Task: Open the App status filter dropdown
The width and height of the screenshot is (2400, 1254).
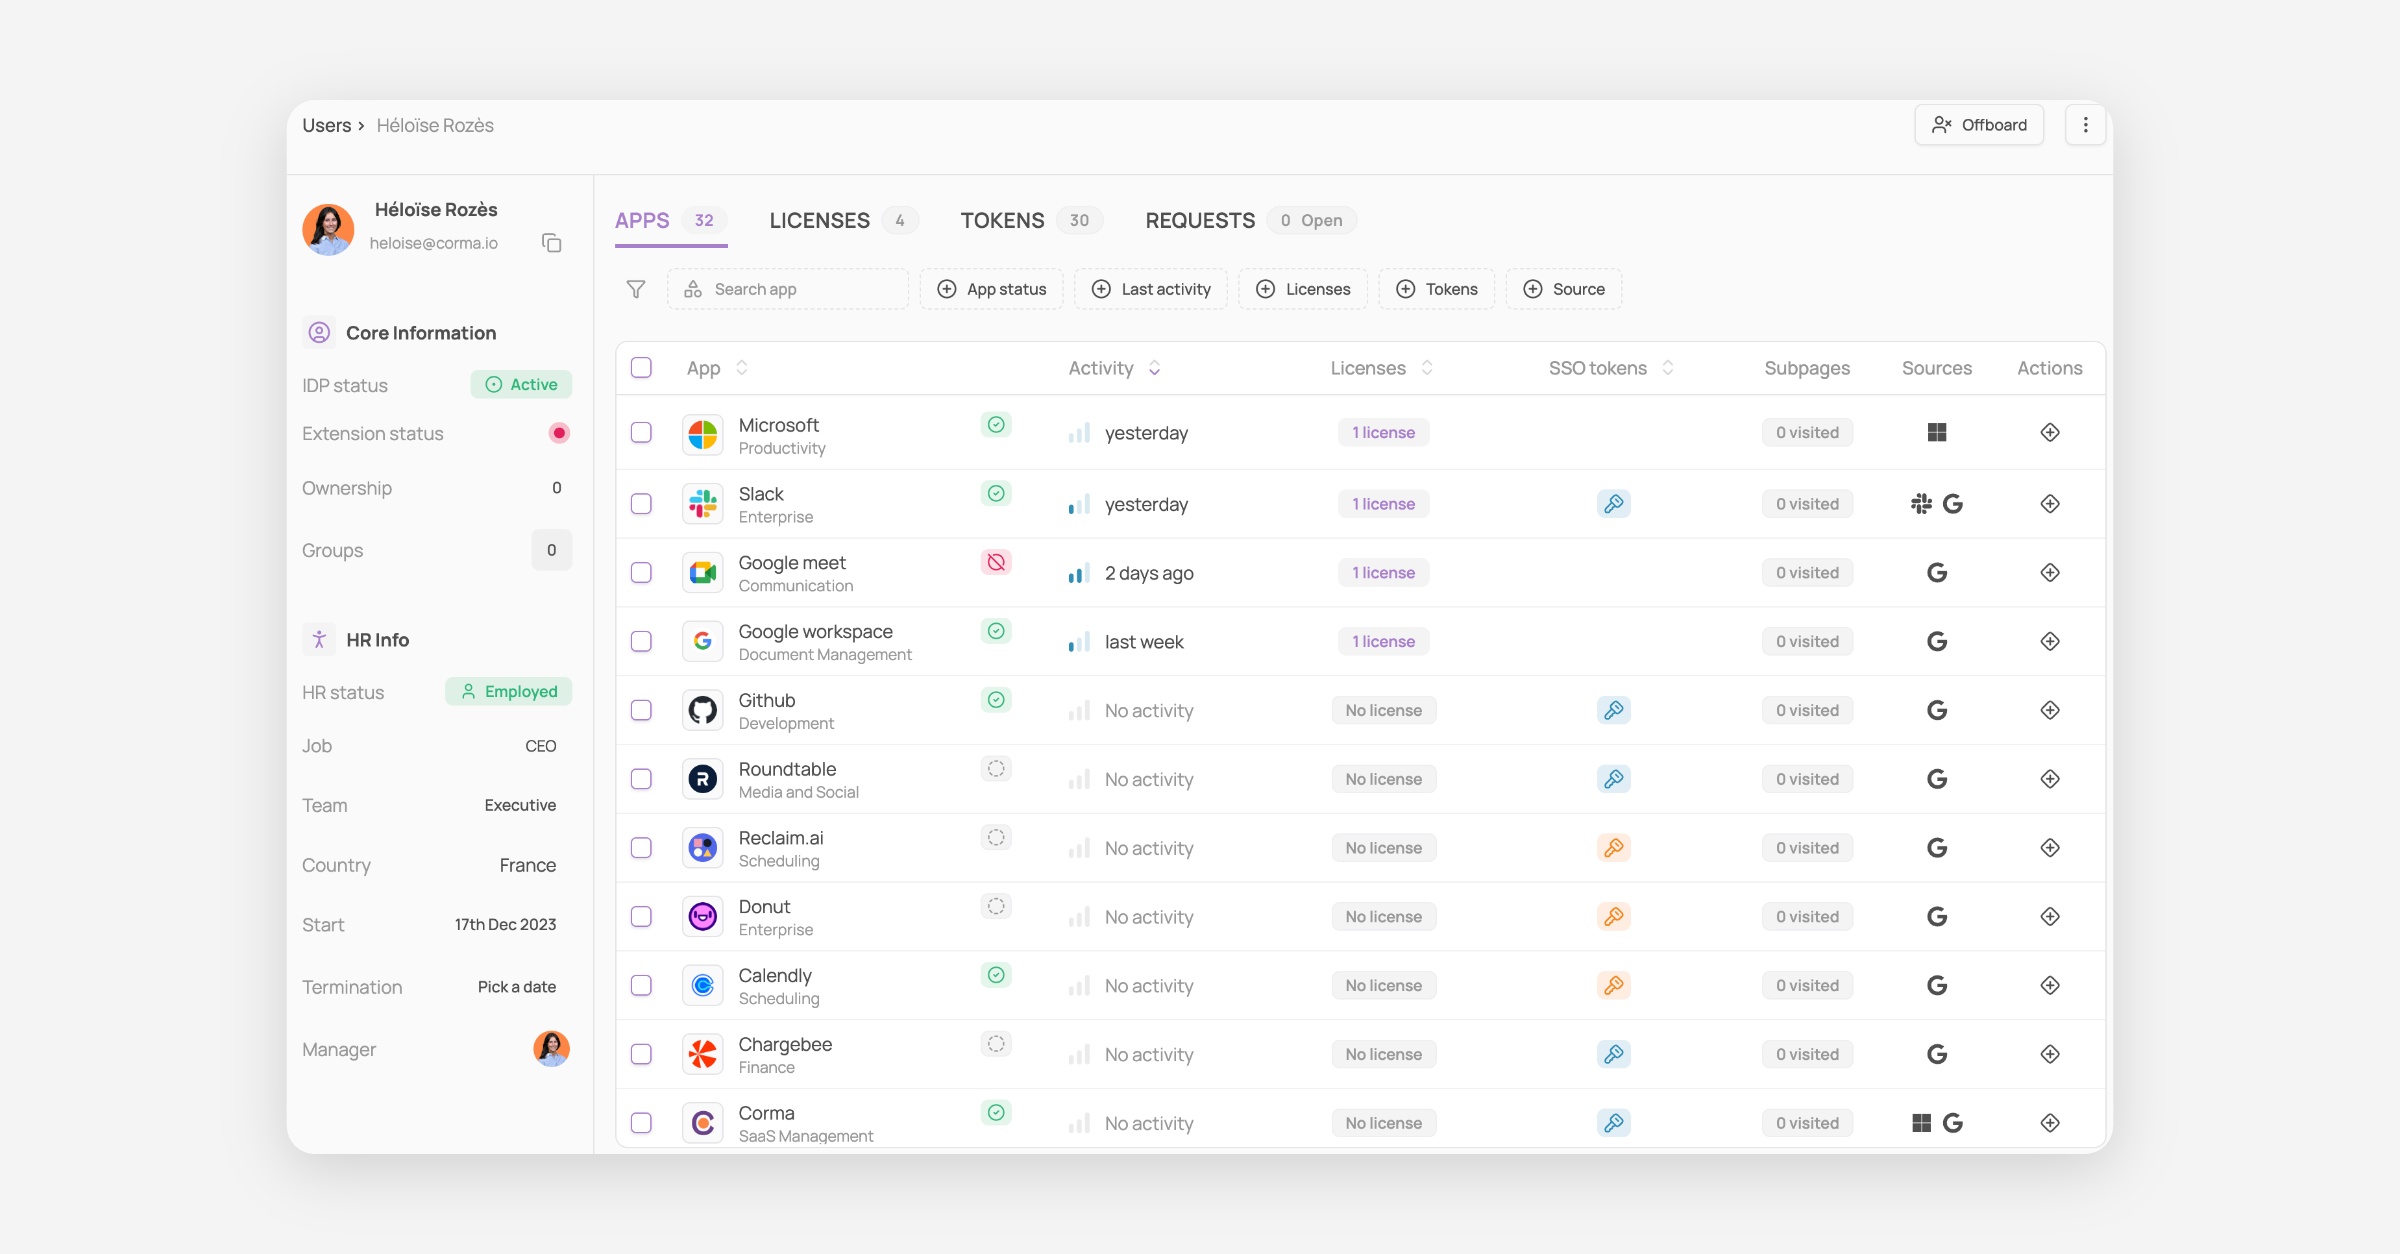Action: [x=992, y=289]
